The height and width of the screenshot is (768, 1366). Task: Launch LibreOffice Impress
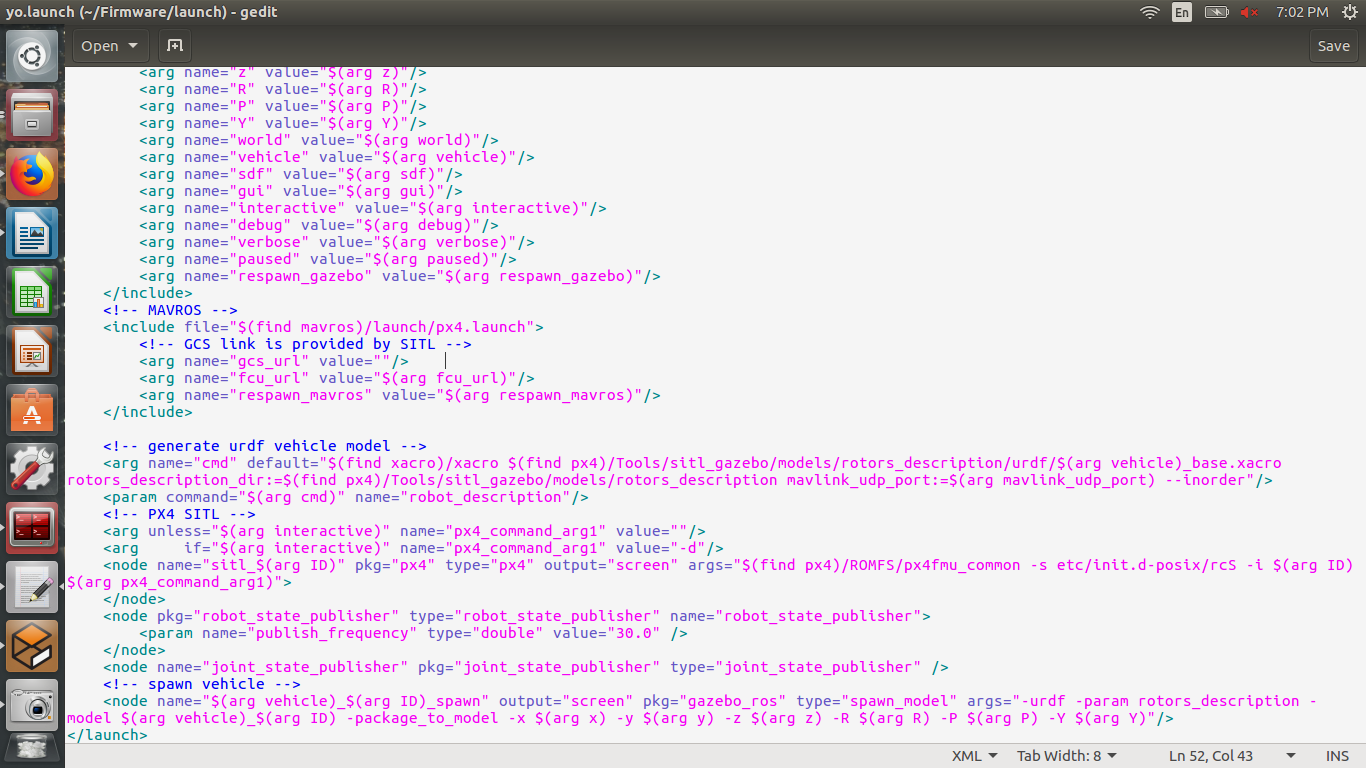(32, 351)
